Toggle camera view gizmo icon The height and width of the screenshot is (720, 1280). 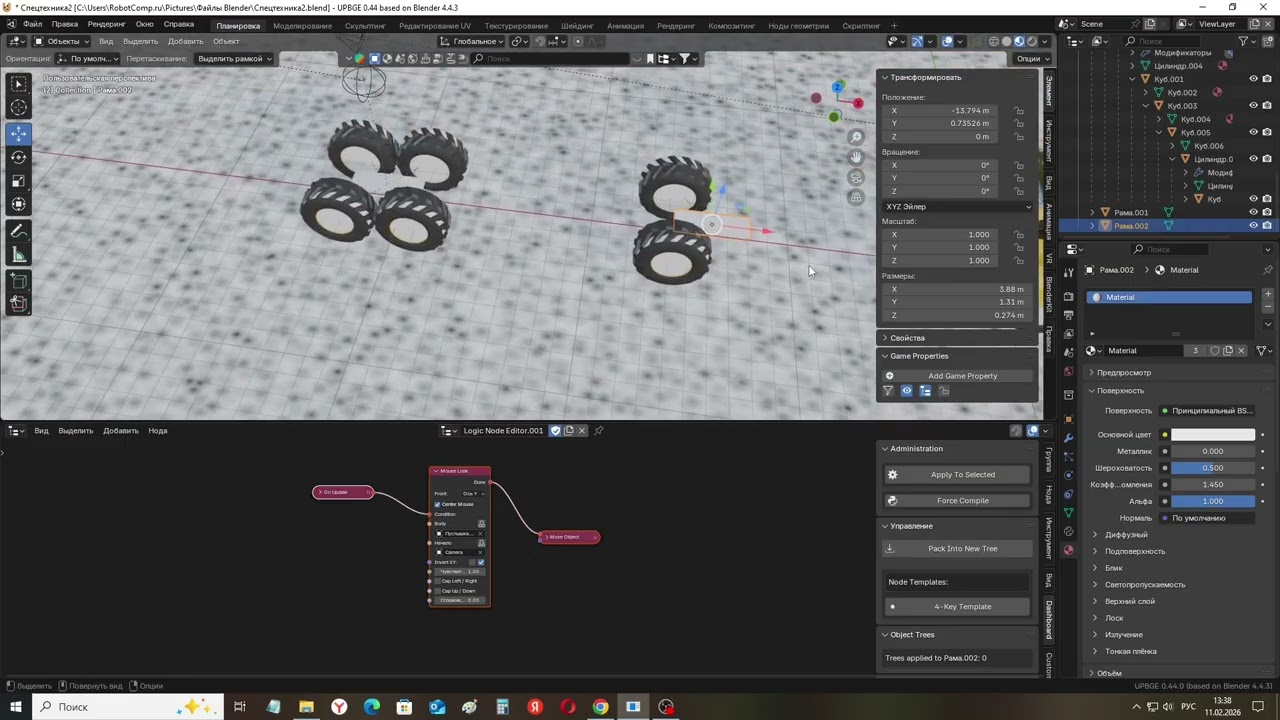(x=856, y=177)
